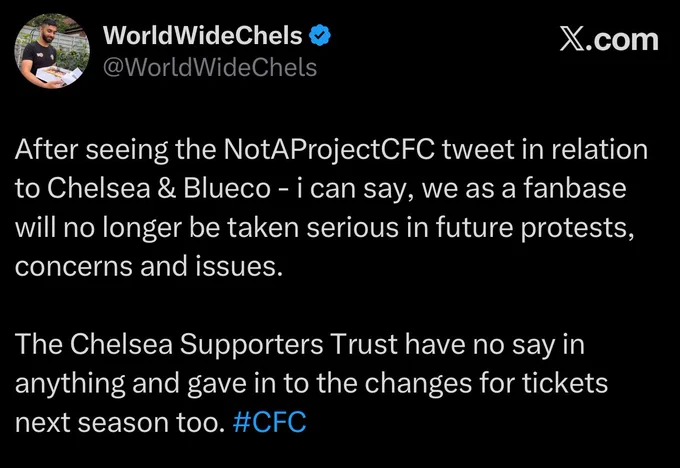Click the line "concerns and issues."

(x=149, y=266)
